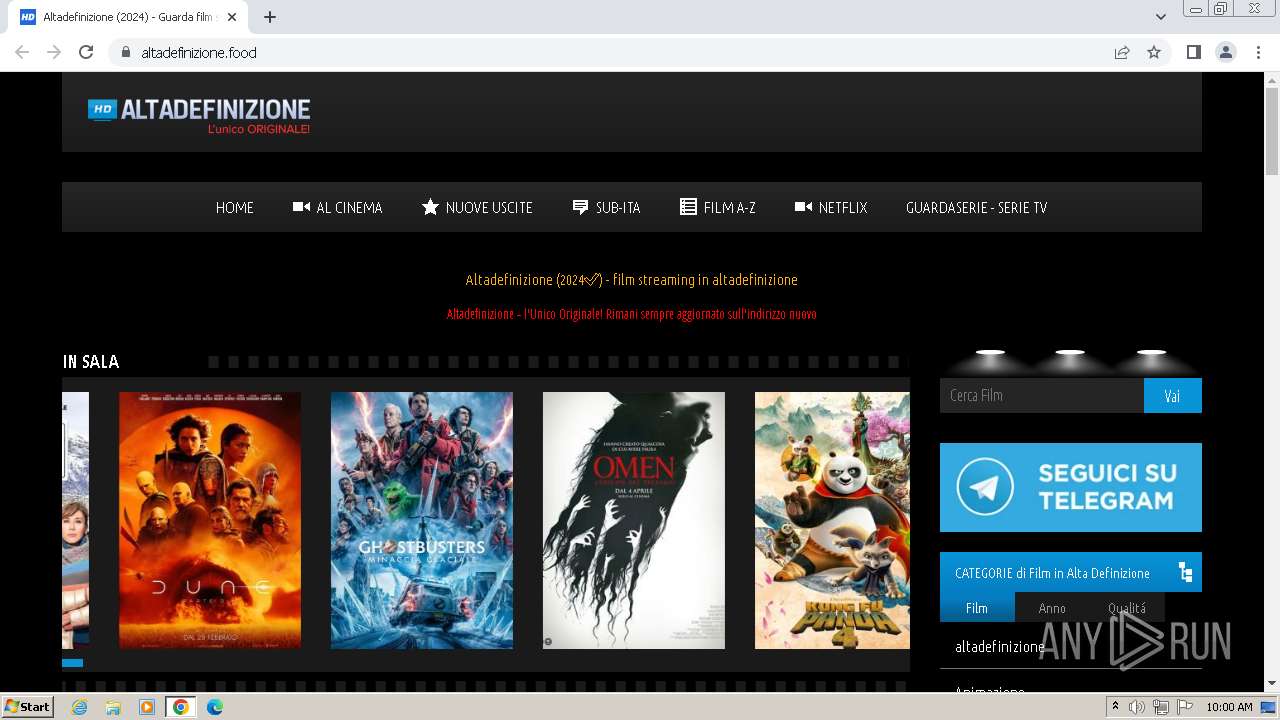Open HOME in site navigation
The height and width of the screenshot is (720, 1280).
235,208
